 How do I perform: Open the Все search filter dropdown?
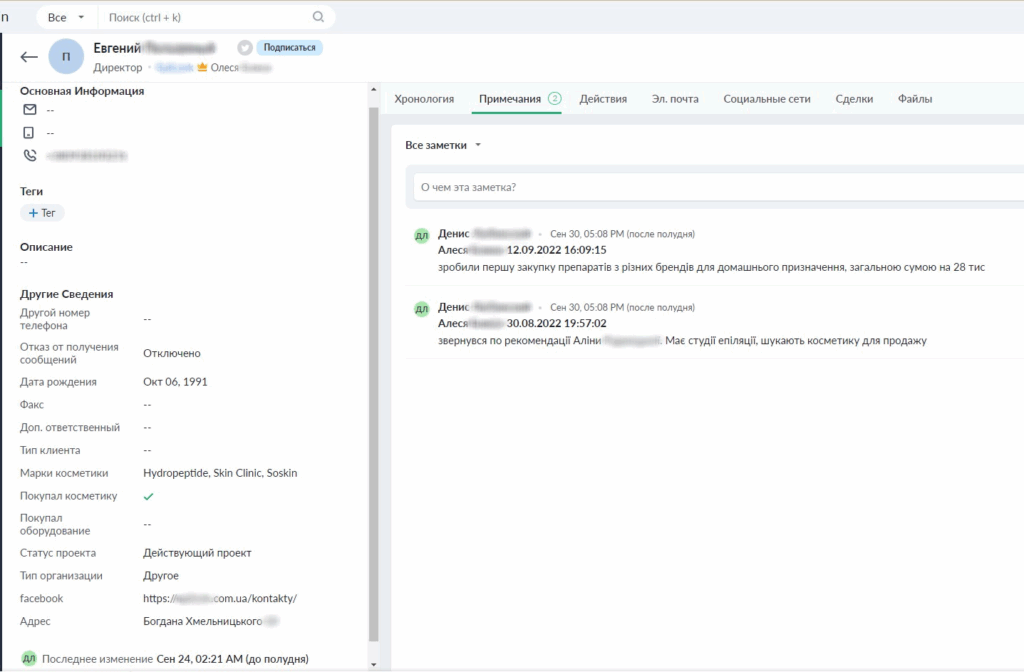coord(66,17)
